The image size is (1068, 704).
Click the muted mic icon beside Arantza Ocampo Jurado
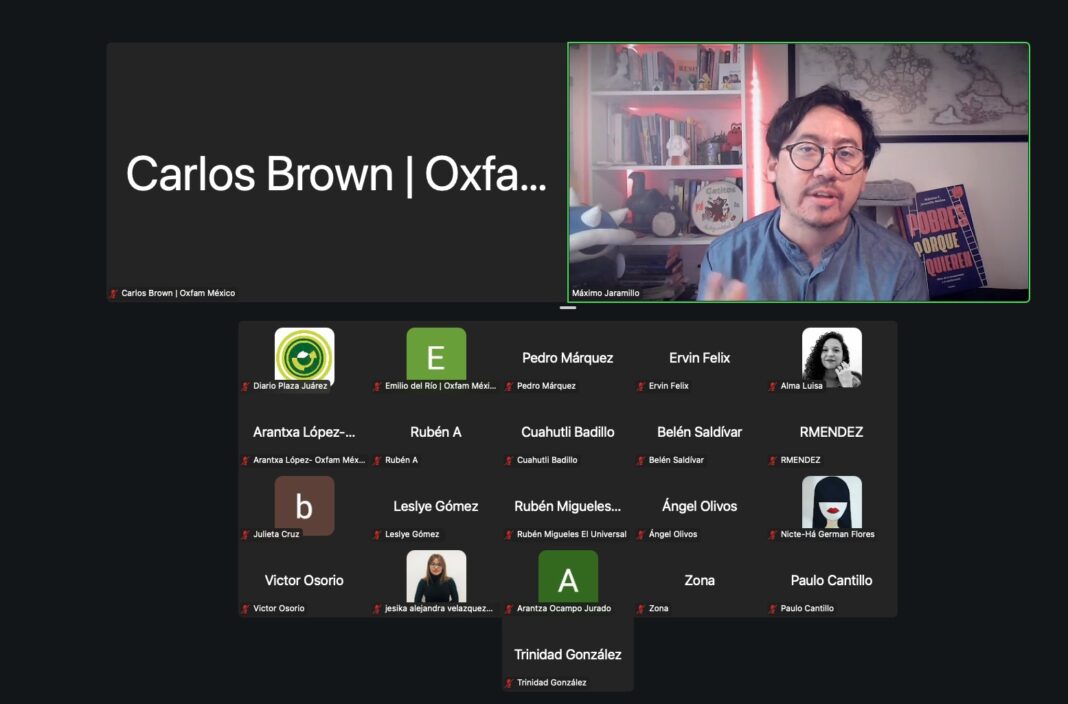509,609
